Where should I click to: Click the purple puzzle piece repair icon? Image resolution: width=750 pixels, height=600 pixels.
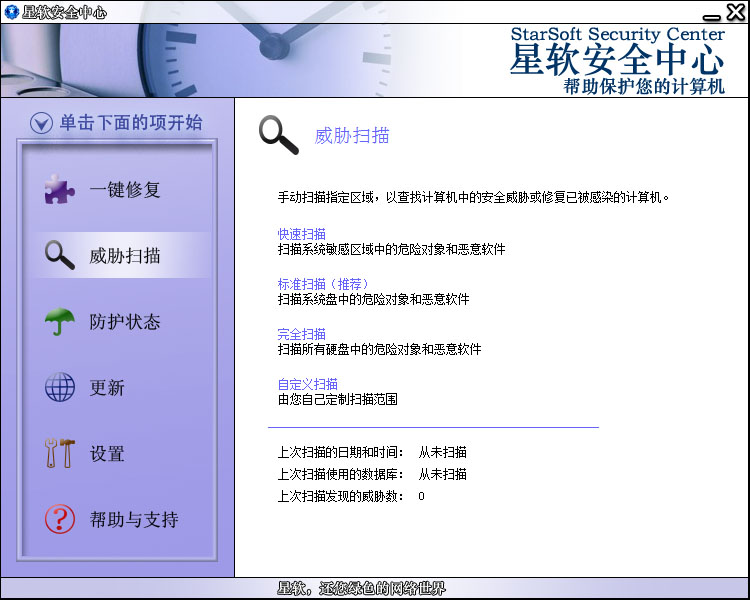[59, 189]
